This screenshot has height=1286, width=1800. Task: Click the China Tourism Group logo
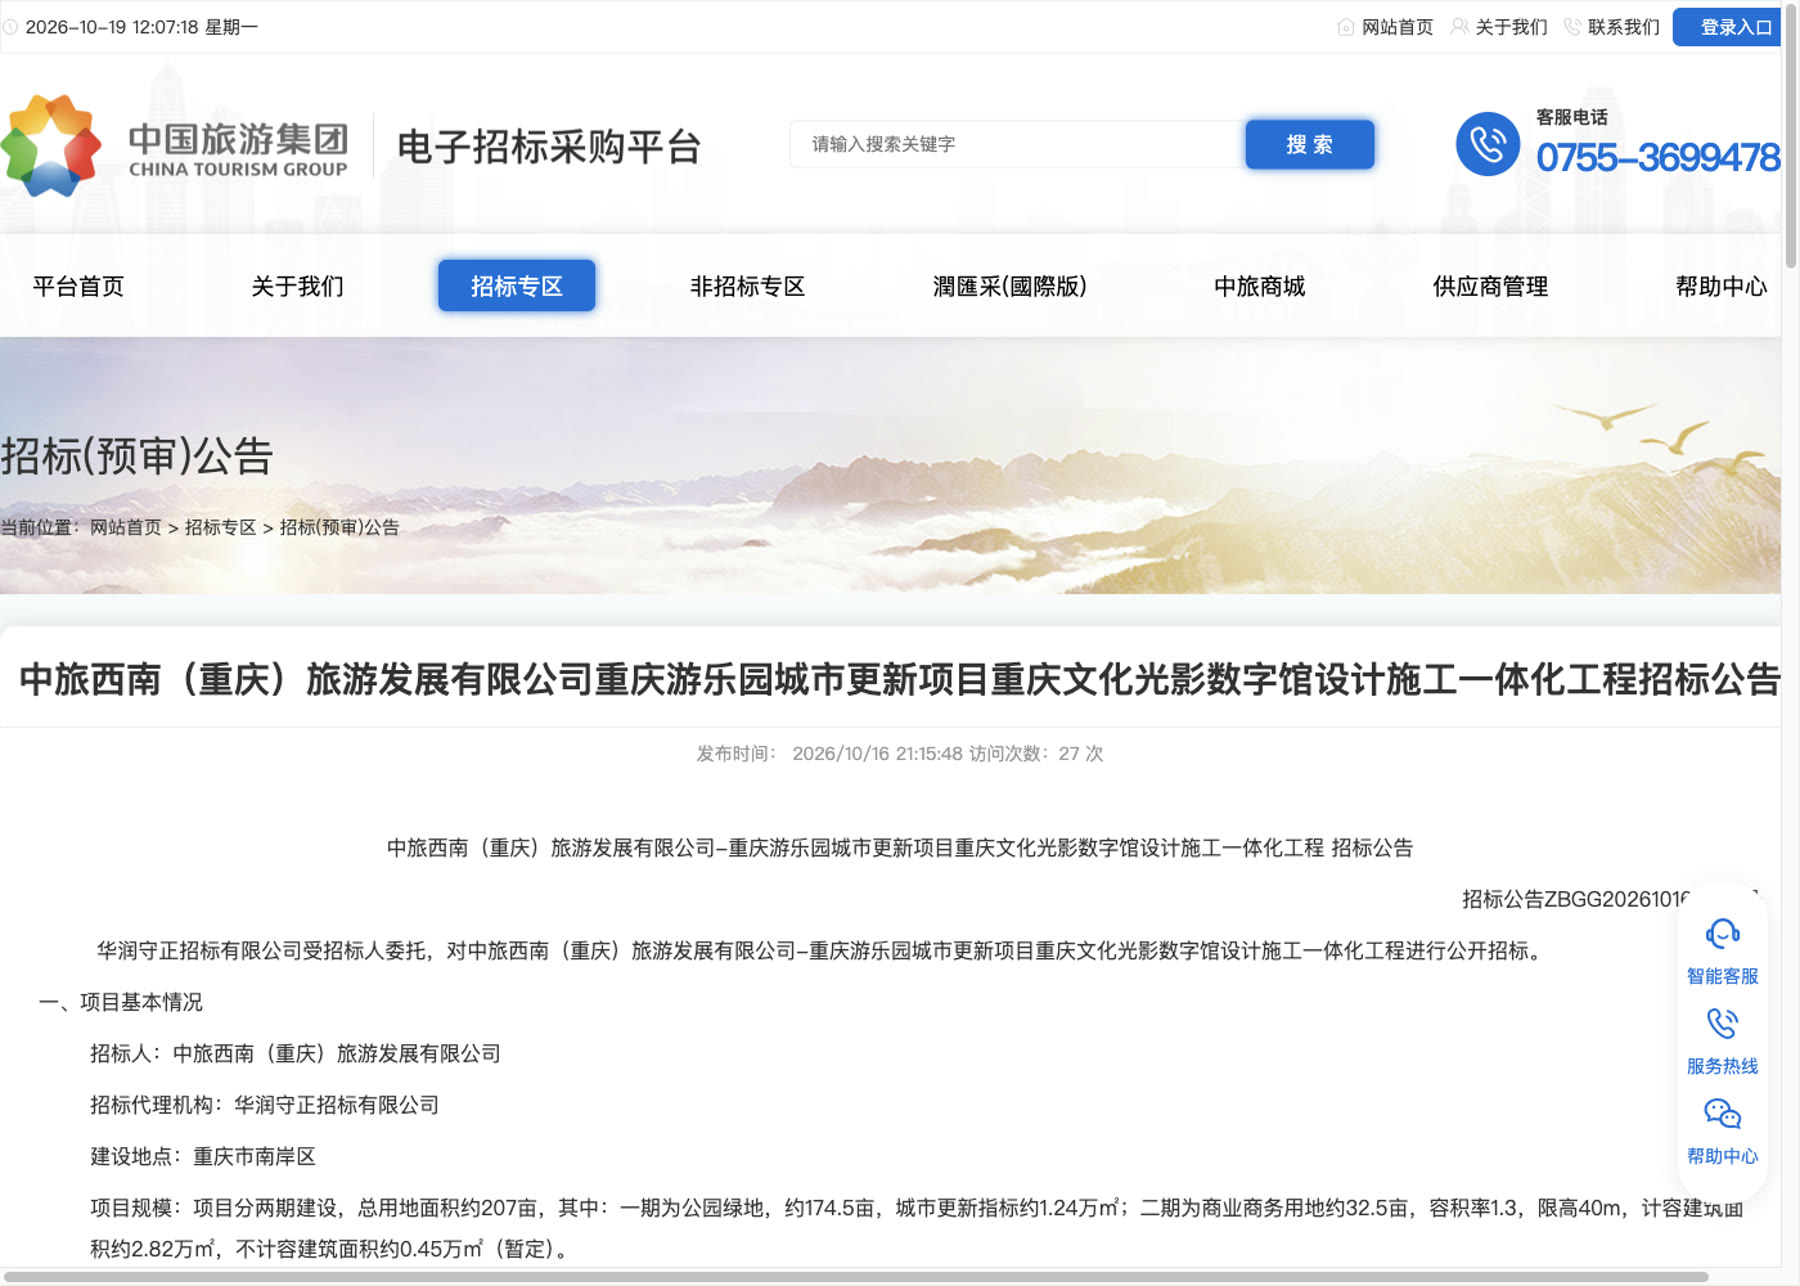tap(175, 146)
